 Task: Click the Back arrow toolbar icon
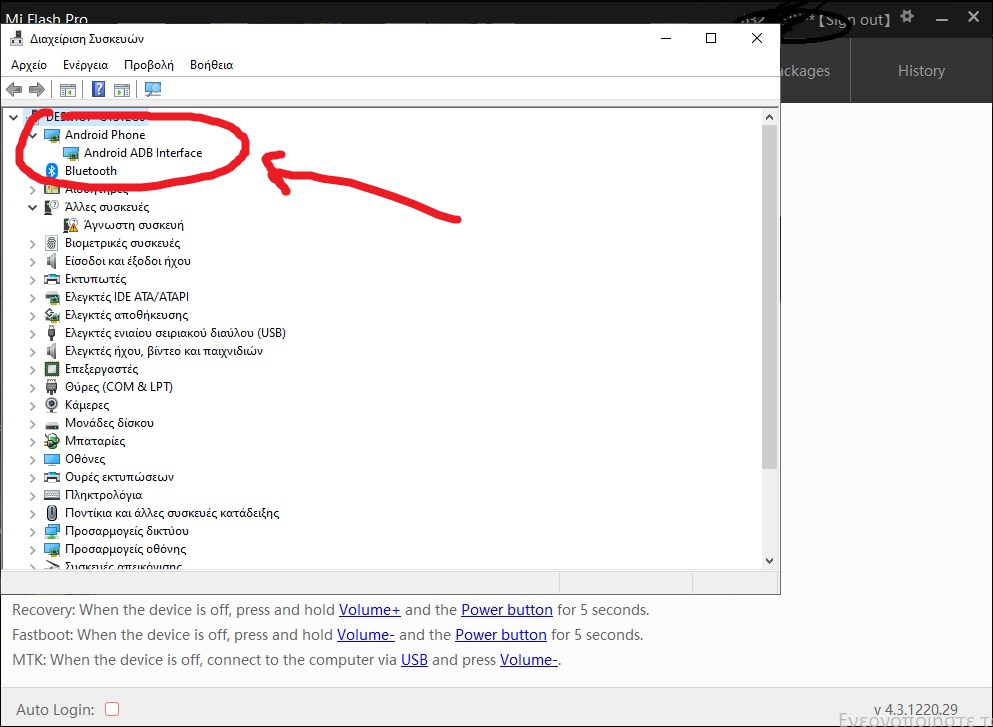pos(14,89)
